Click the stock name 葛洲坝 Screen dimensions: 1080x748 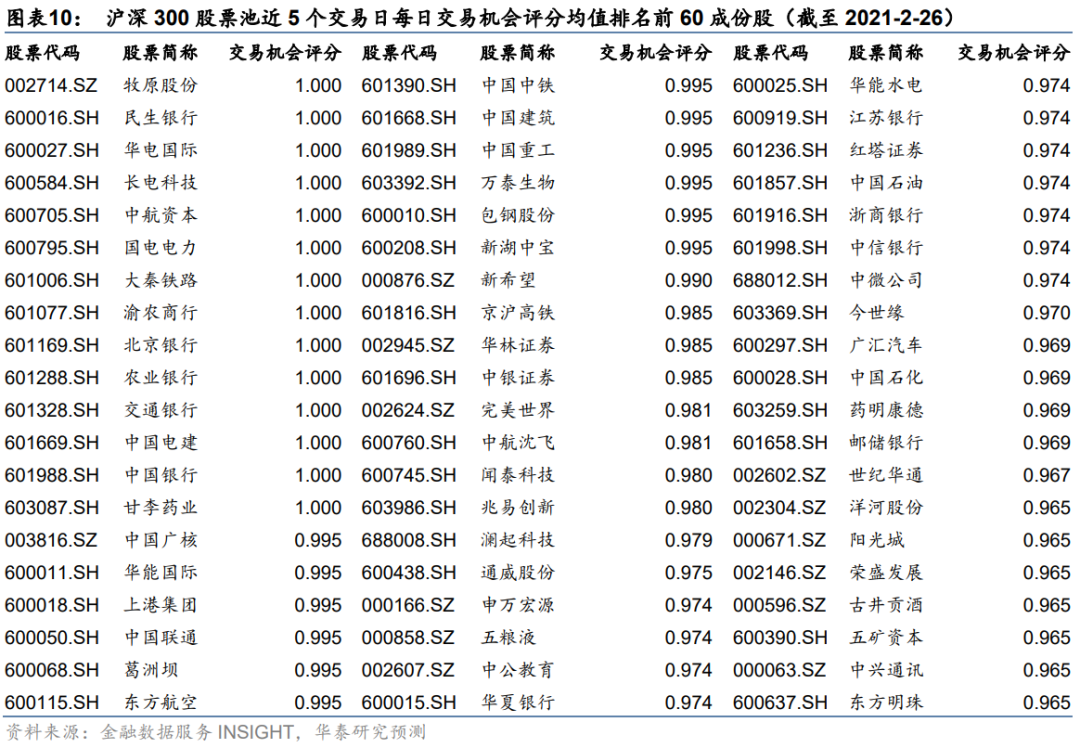[152, 669]
